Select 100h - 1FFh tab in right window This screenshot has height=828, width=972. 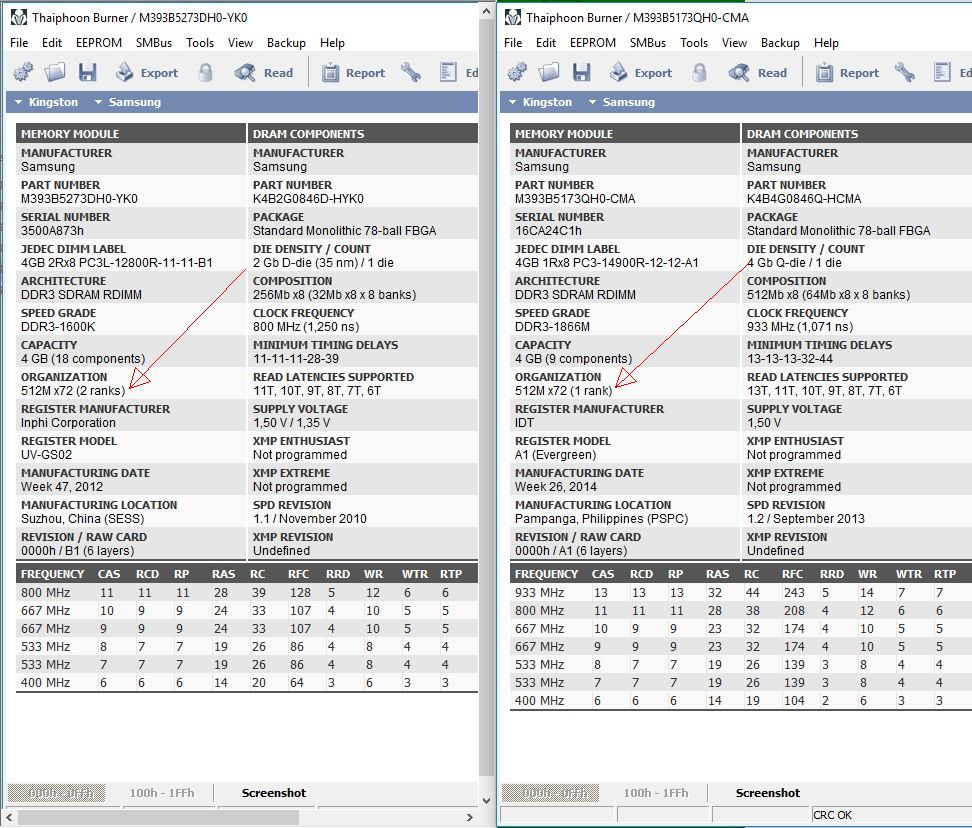(x=656, y=793)
